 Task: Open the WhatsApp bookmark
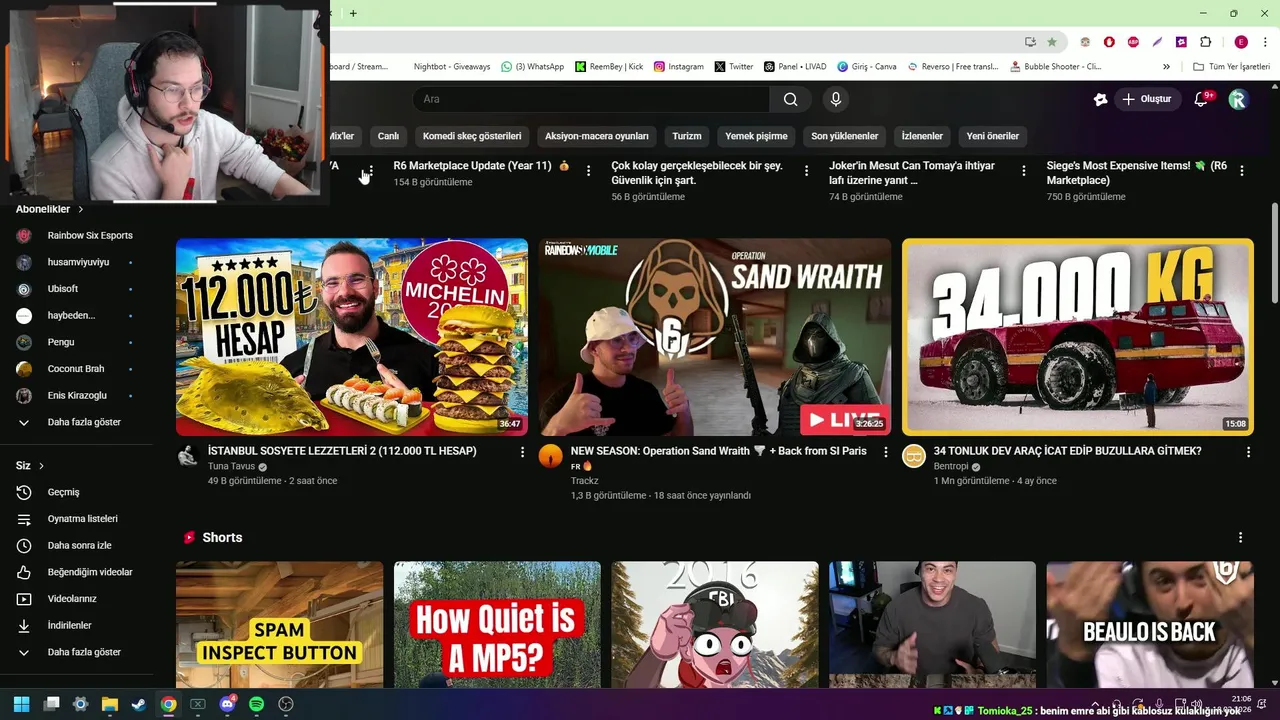pos(532,67)
